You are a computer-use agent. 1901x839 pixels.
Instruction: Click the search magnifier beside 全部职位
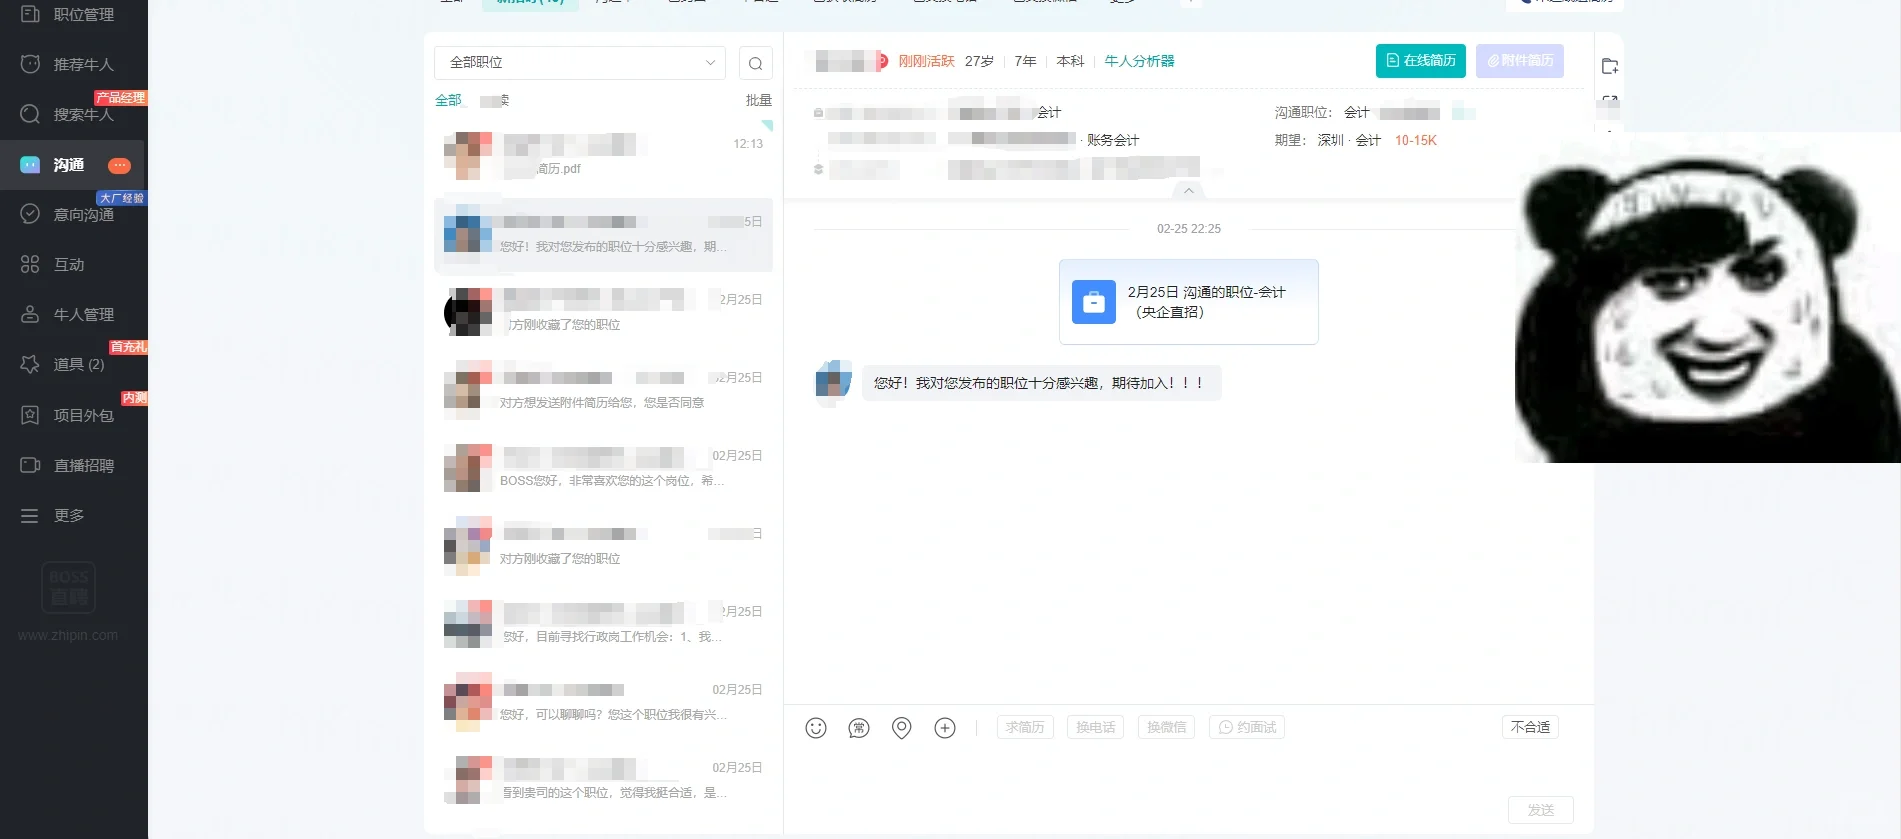(x=755, y=63)
